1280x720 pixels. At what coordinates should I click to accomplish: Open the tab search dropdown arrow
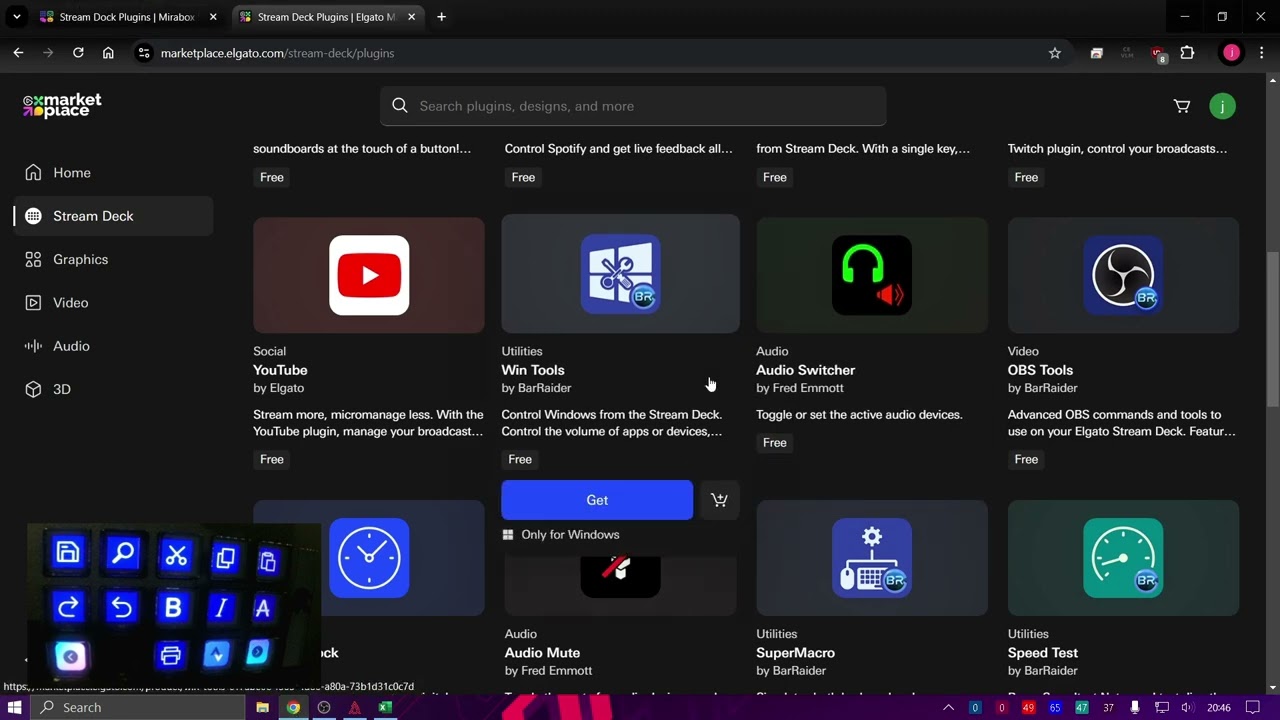pyautogui.click(x=16, y=17)
